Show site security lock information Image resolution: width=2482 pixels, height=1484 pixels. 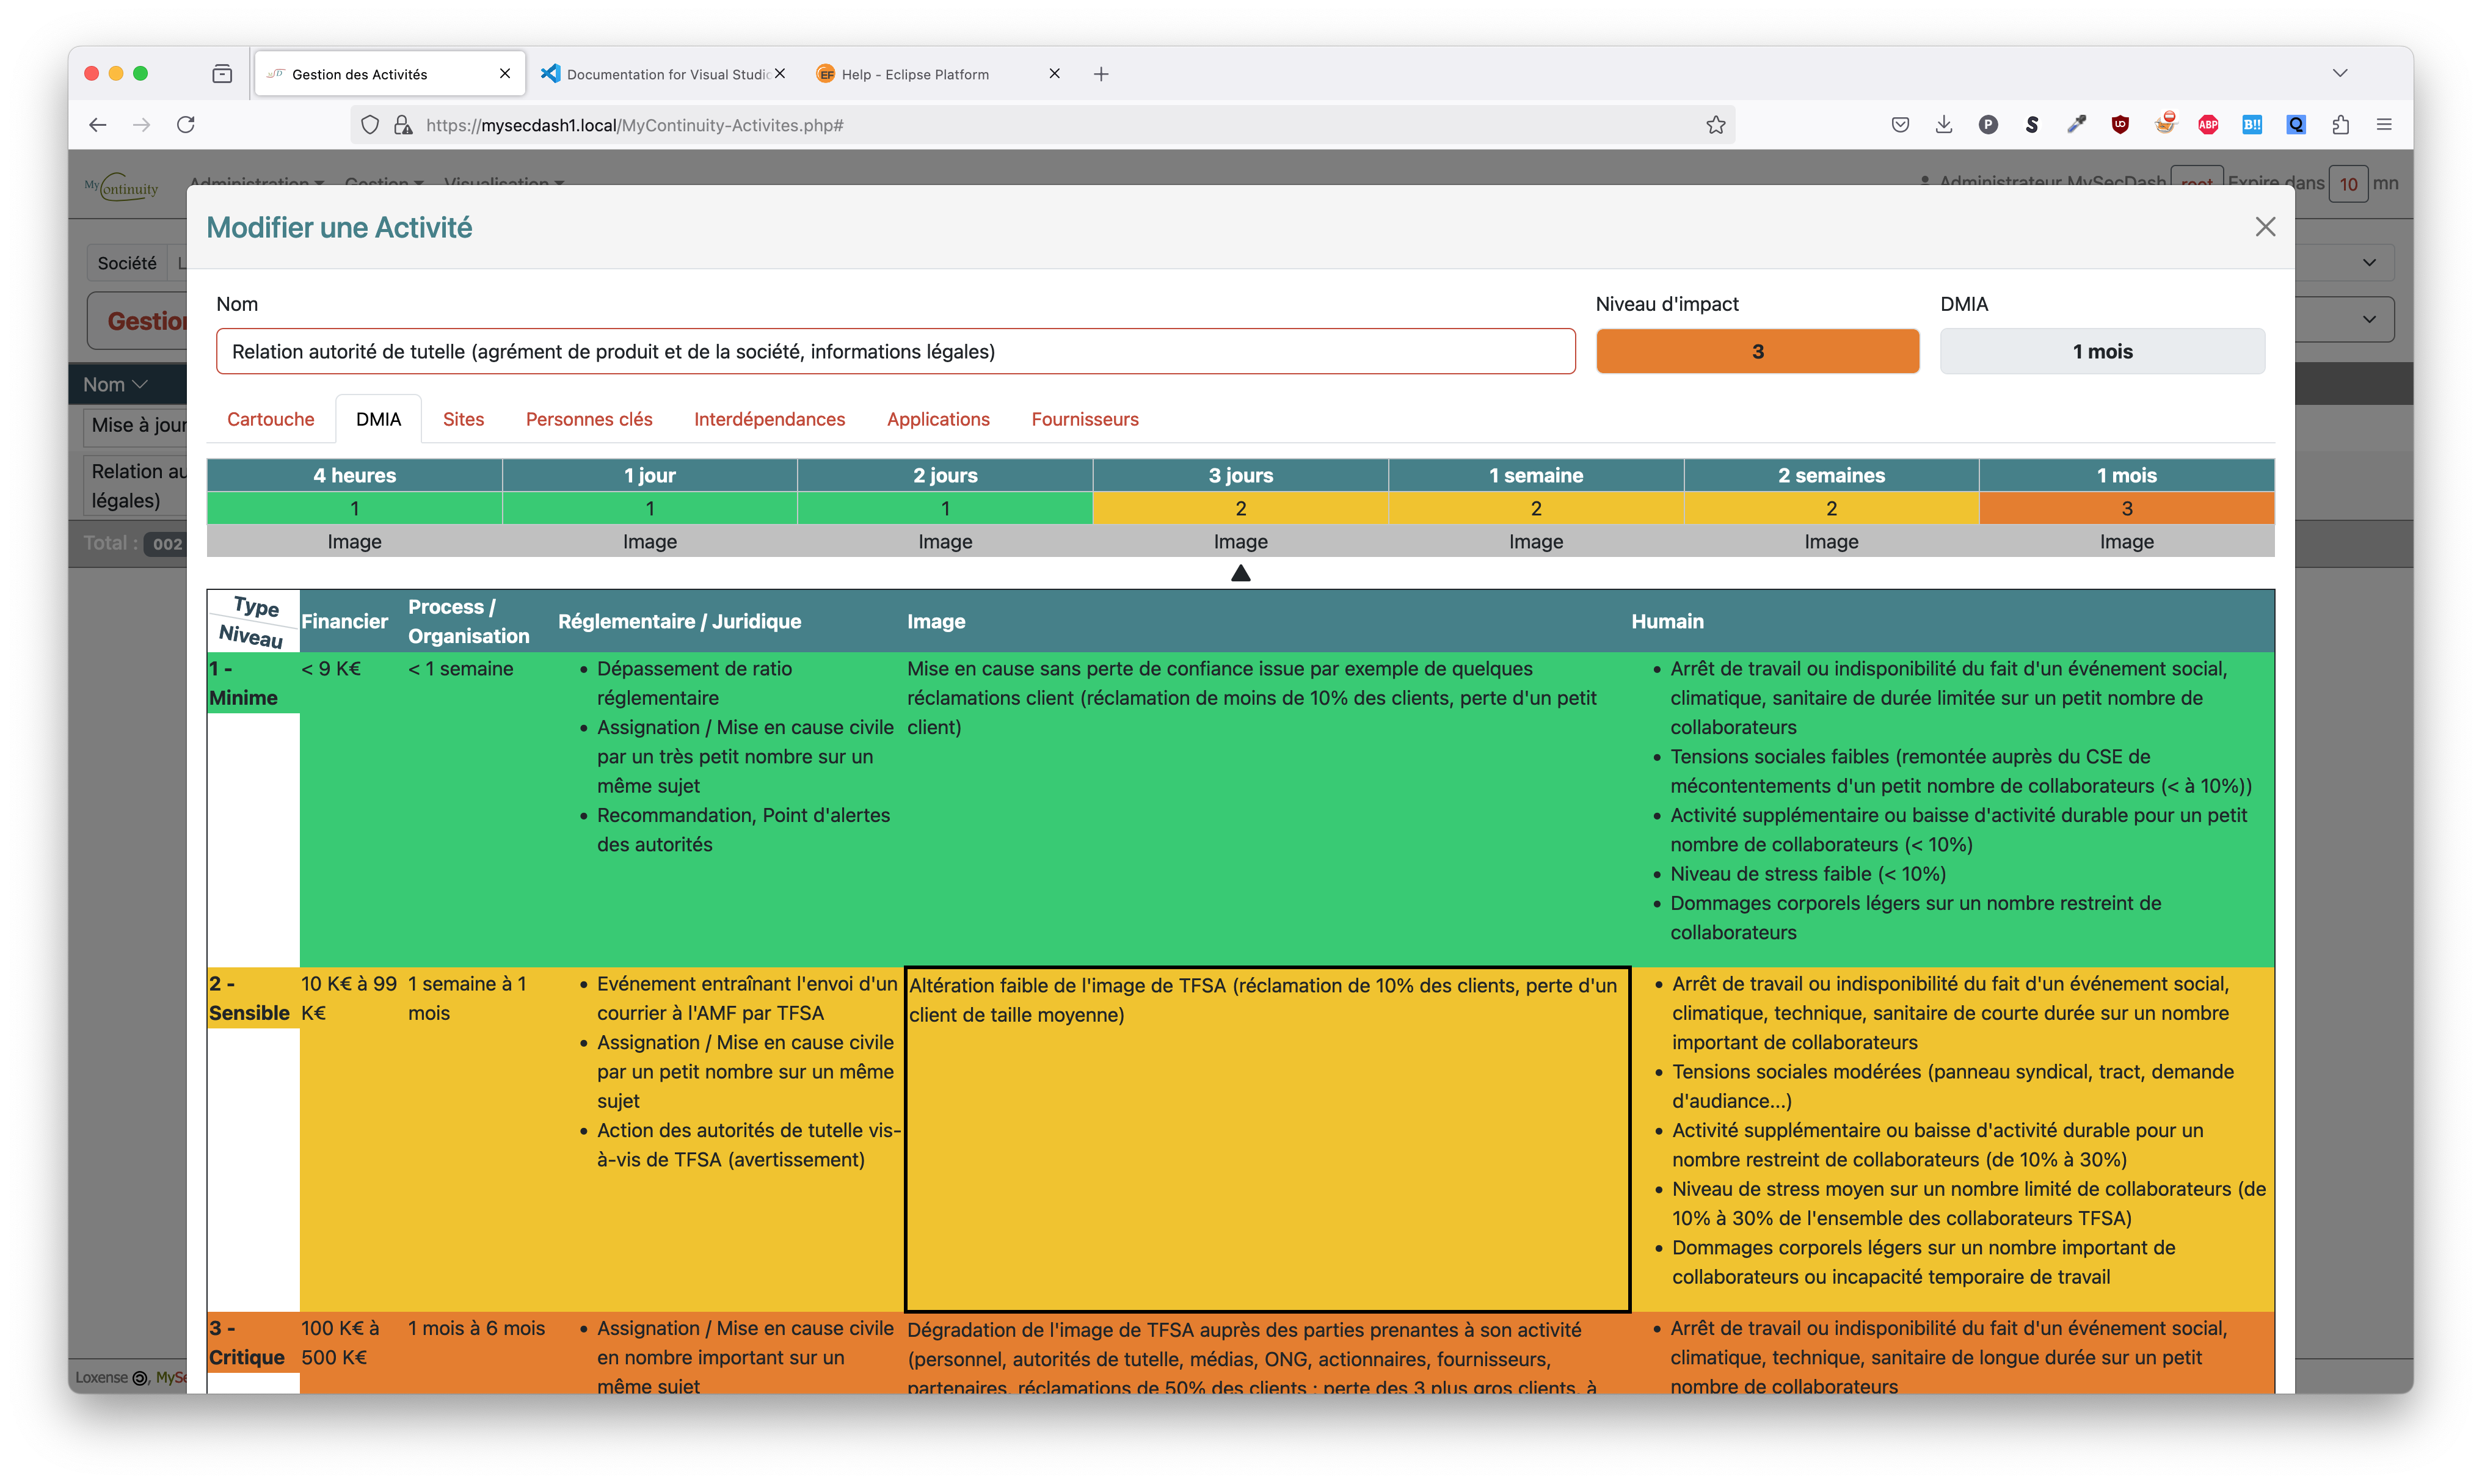point(403,125)
